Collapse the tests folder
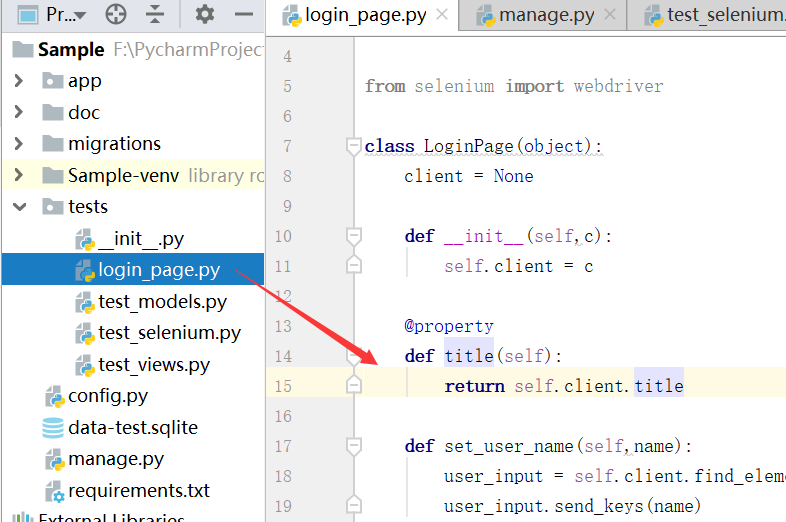This screenshot has width=786, height=522. pos(20,207)
